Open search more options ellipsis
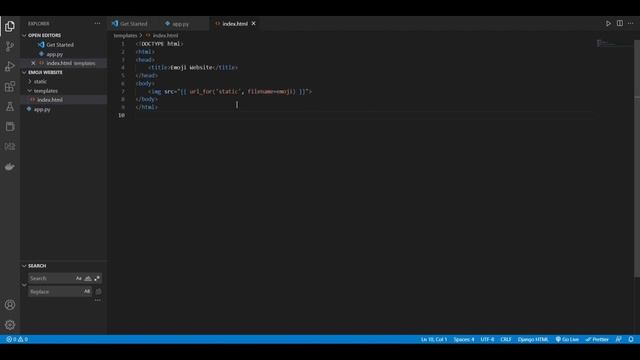Viewport: 640px width, 360px height. (x=98, y=300)
